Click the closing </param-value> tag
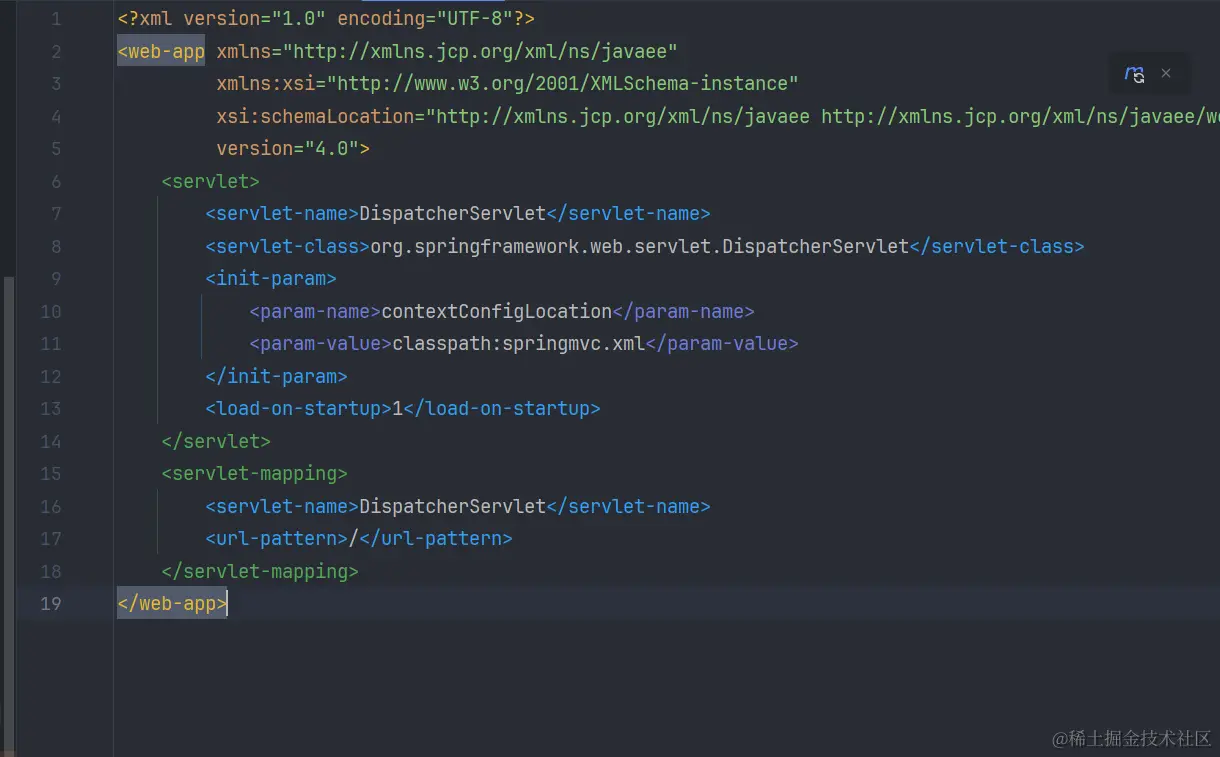The width and height of the screenshot is (1220, 757). click(722, 343)
